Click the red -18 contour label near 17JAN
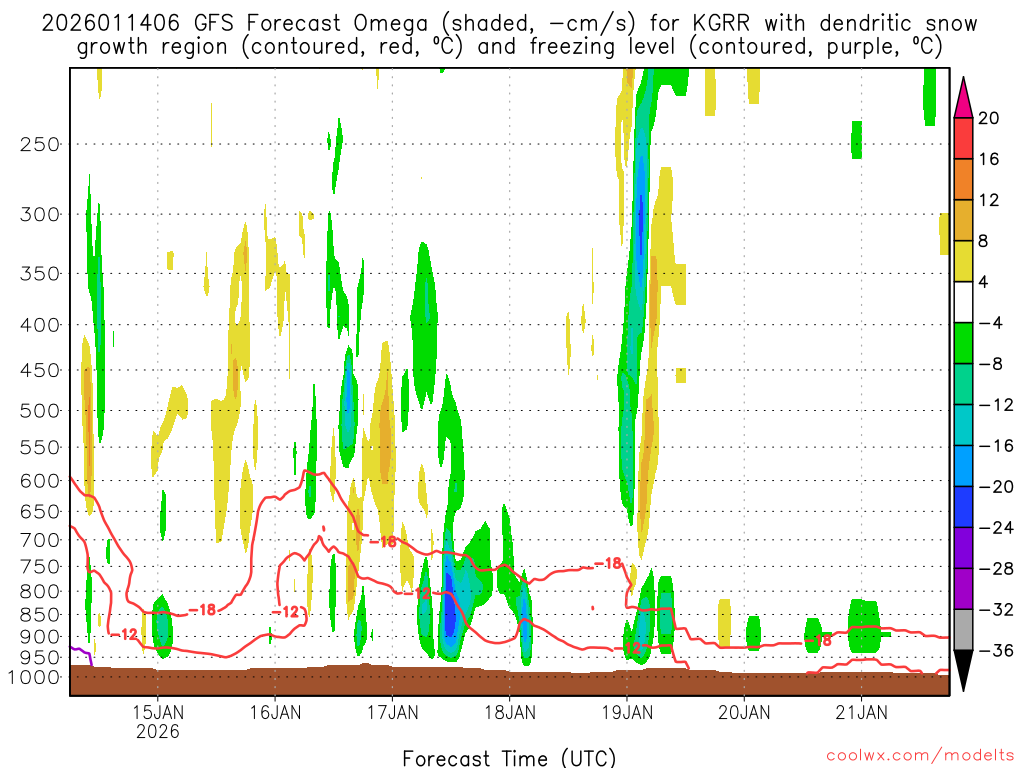 pyautogui.click(x=383, y=541)
